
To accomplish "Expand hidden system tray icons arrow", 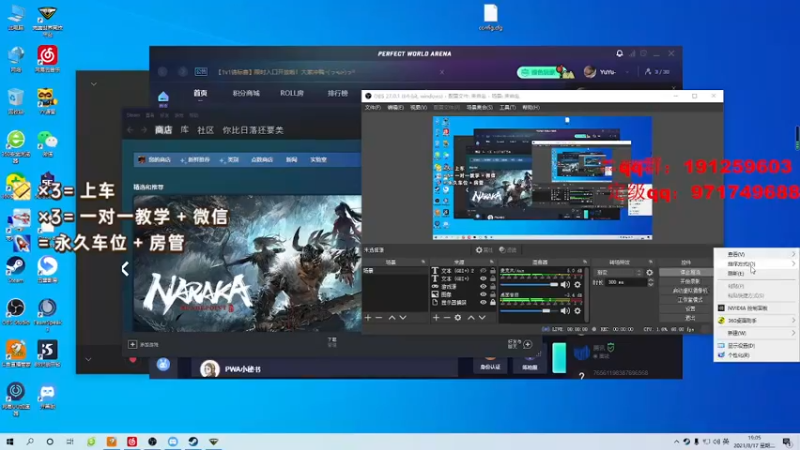I will (677, 442).
